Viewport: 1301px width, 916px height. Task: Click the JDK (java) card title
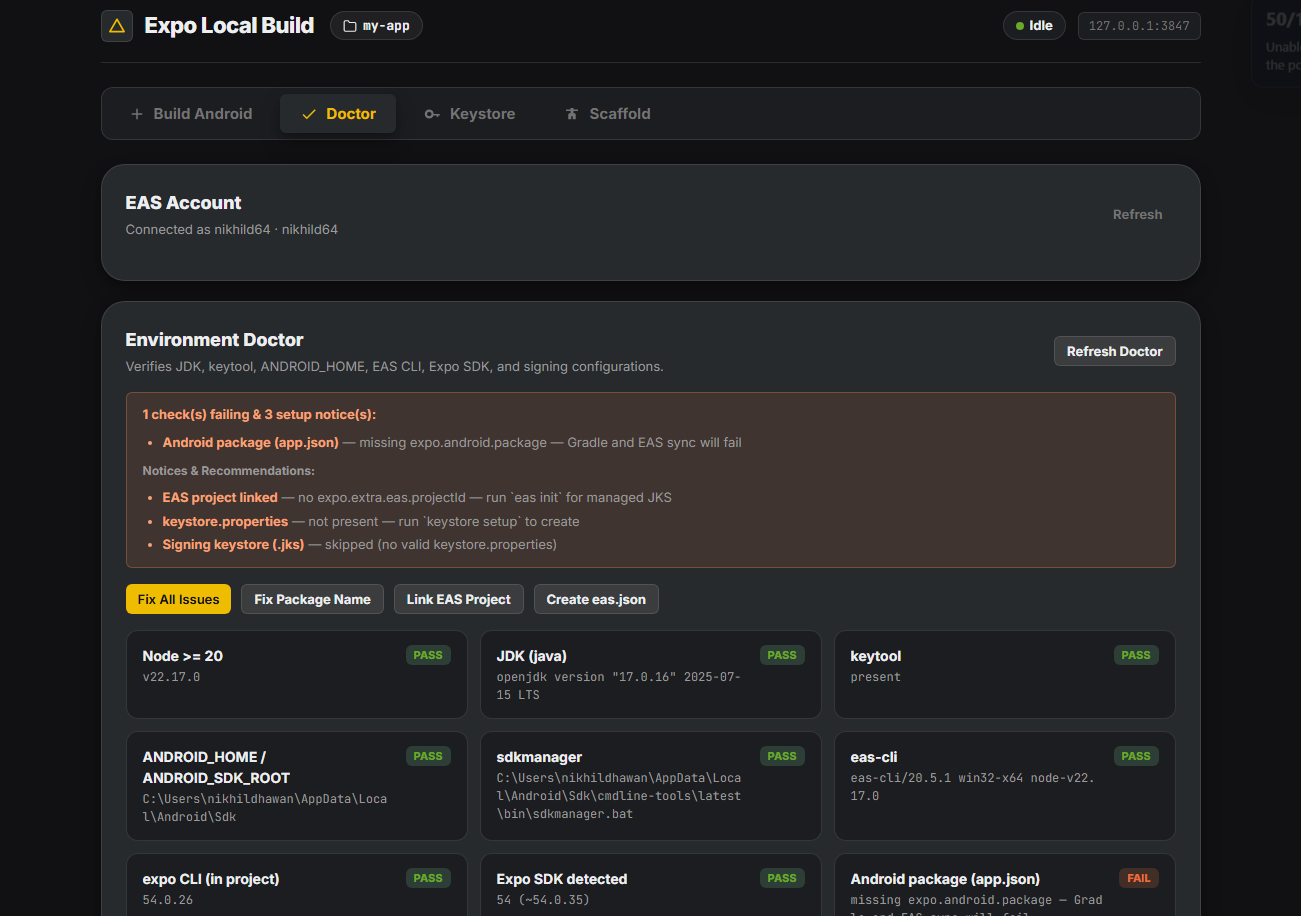[532, 657]
